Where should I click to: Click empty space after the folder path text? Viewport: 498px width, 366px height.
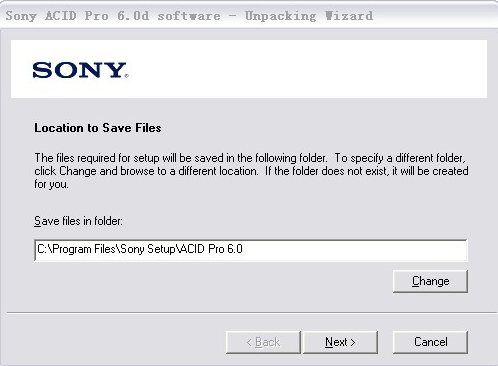(353, 250)
